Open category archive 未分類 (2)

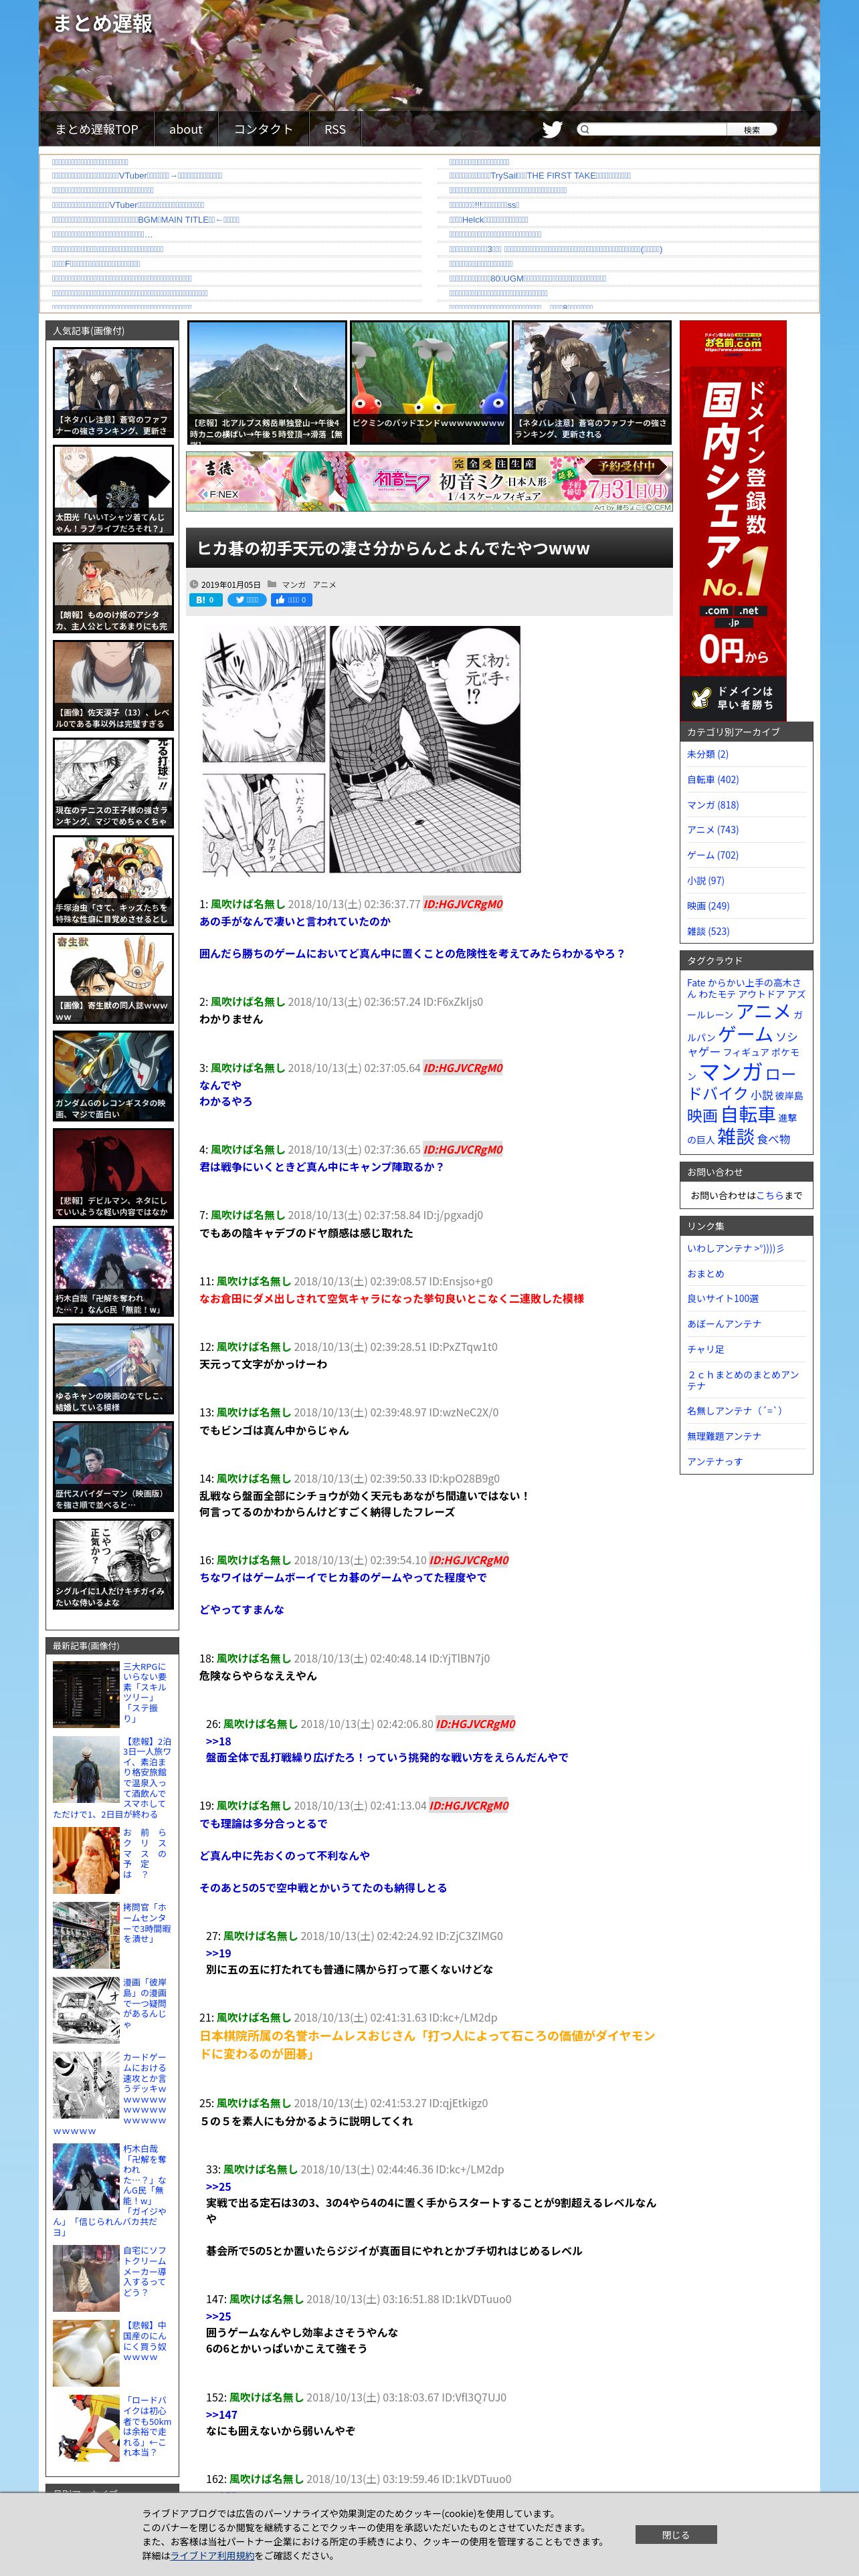(x=708, y=754)
